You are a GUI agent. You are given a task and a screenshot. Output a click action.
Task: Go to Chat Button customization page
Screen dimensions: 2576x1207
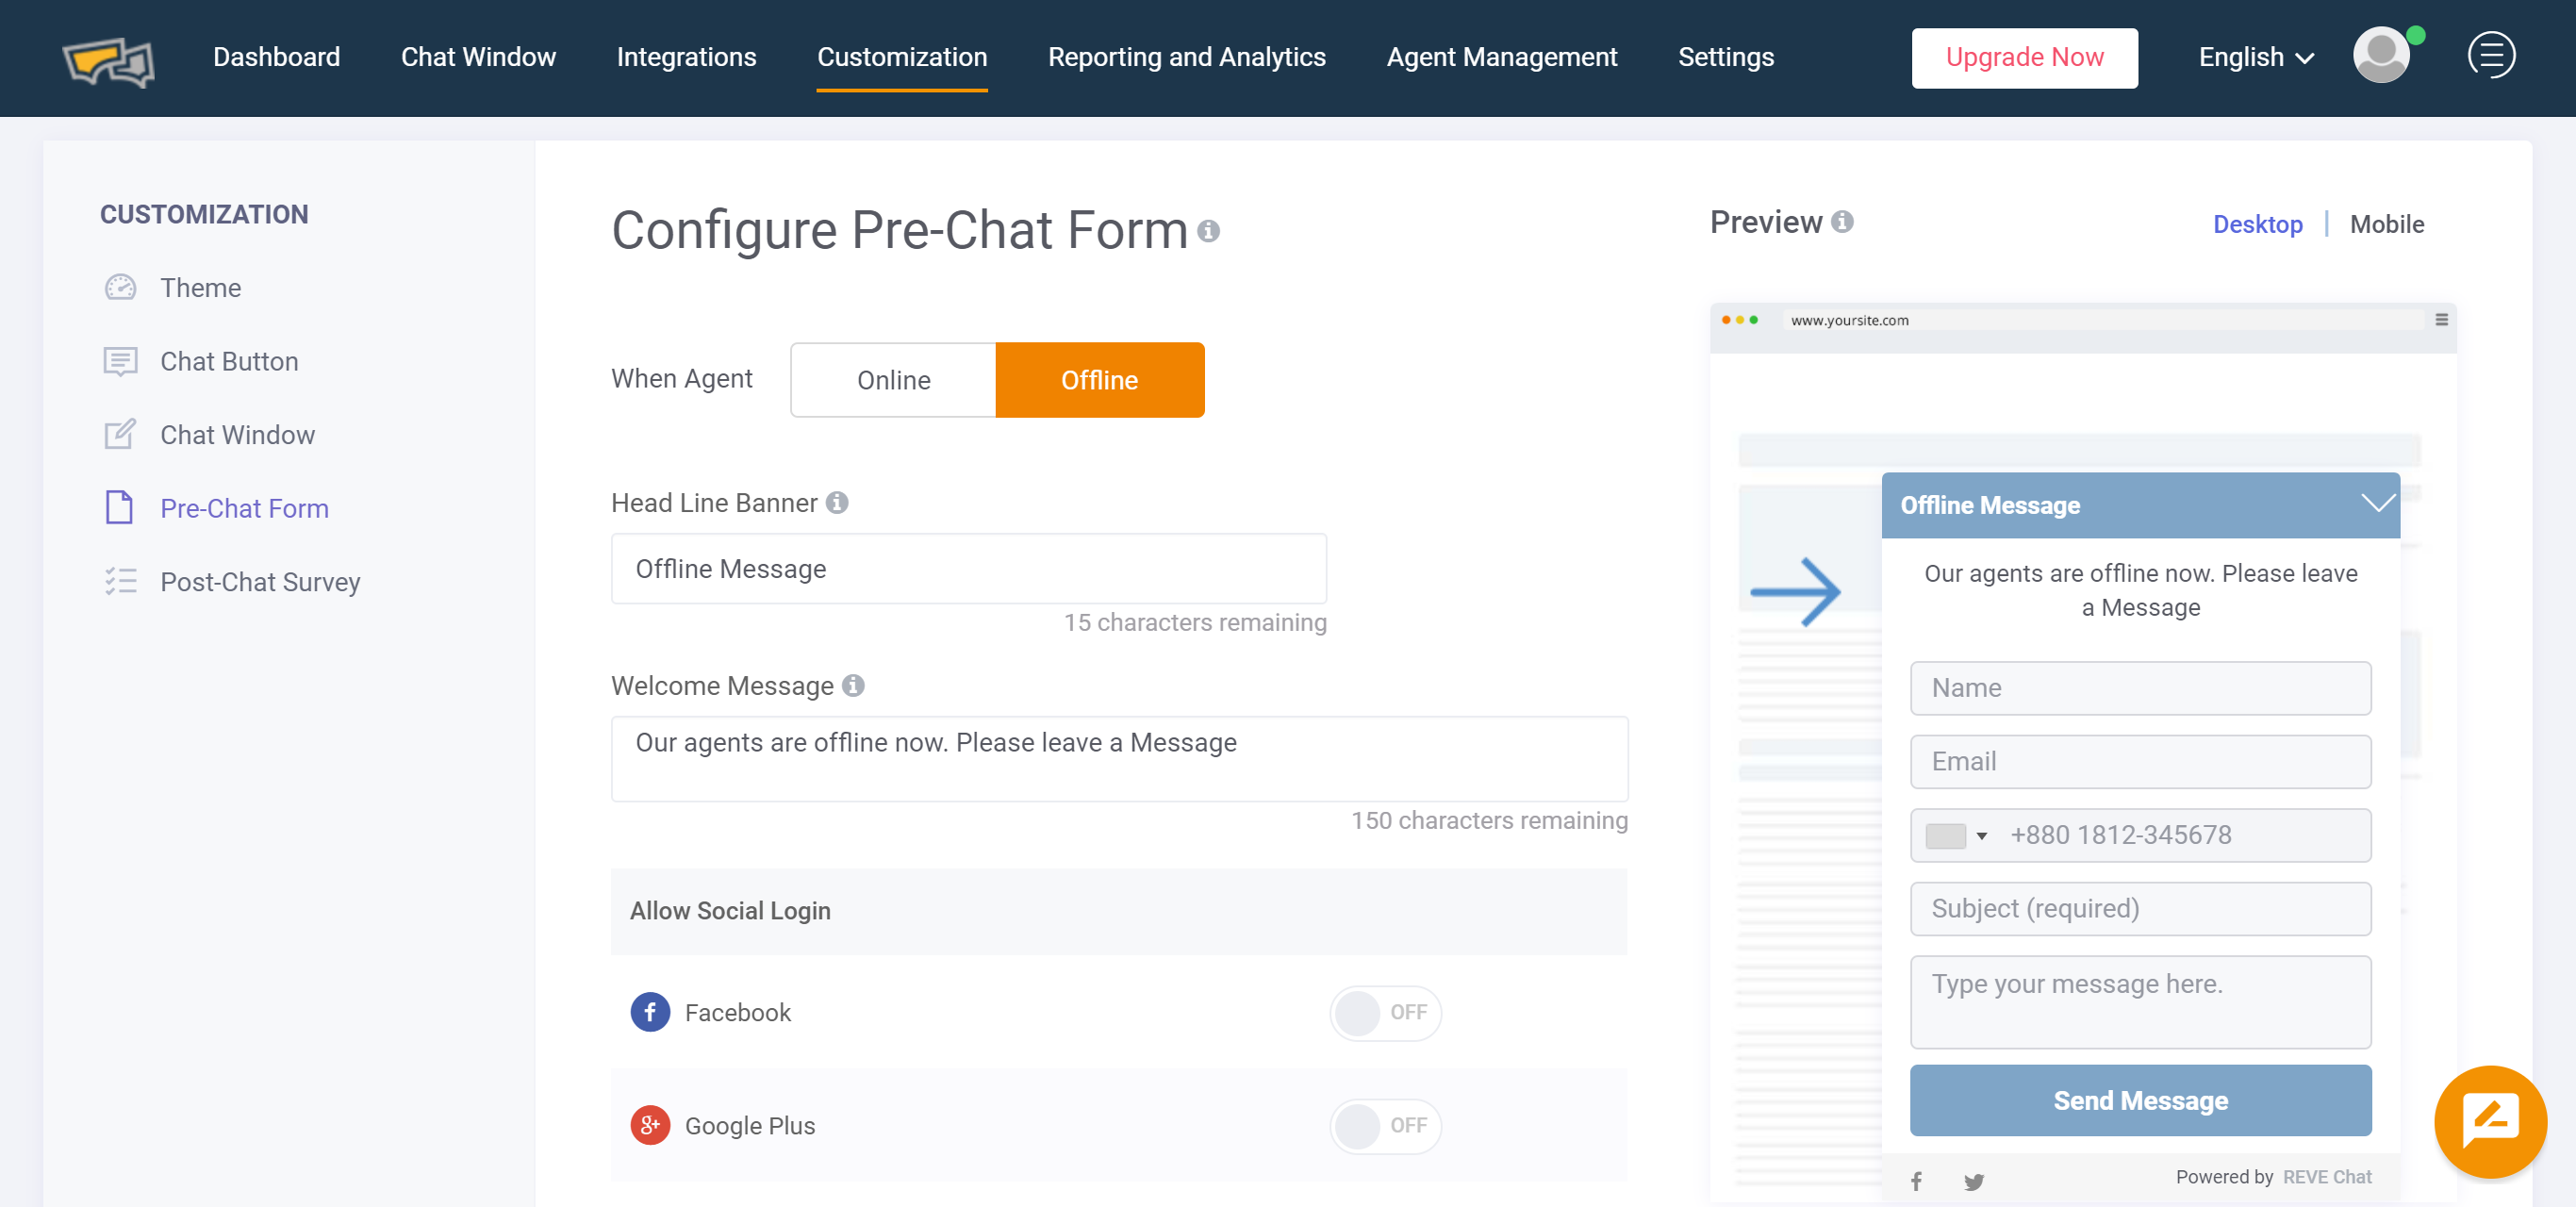(229, 361)
